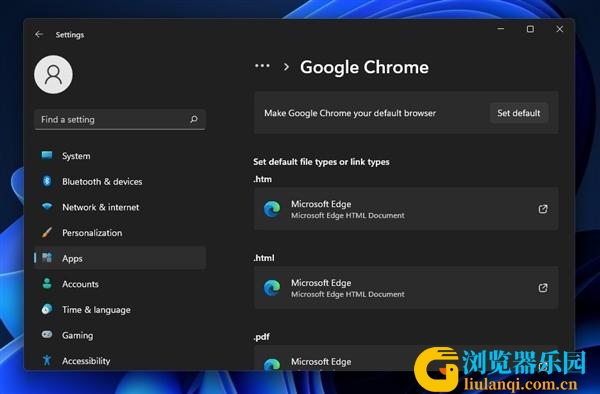Click the Time & language globe icon
The image size is (600, 394).
(47, 309)
